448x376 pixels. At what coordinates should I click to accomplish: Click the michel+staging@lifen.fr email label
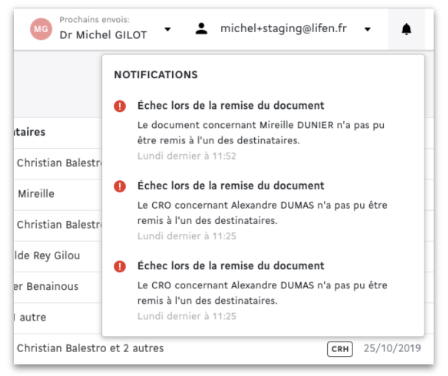pos(283,28)
